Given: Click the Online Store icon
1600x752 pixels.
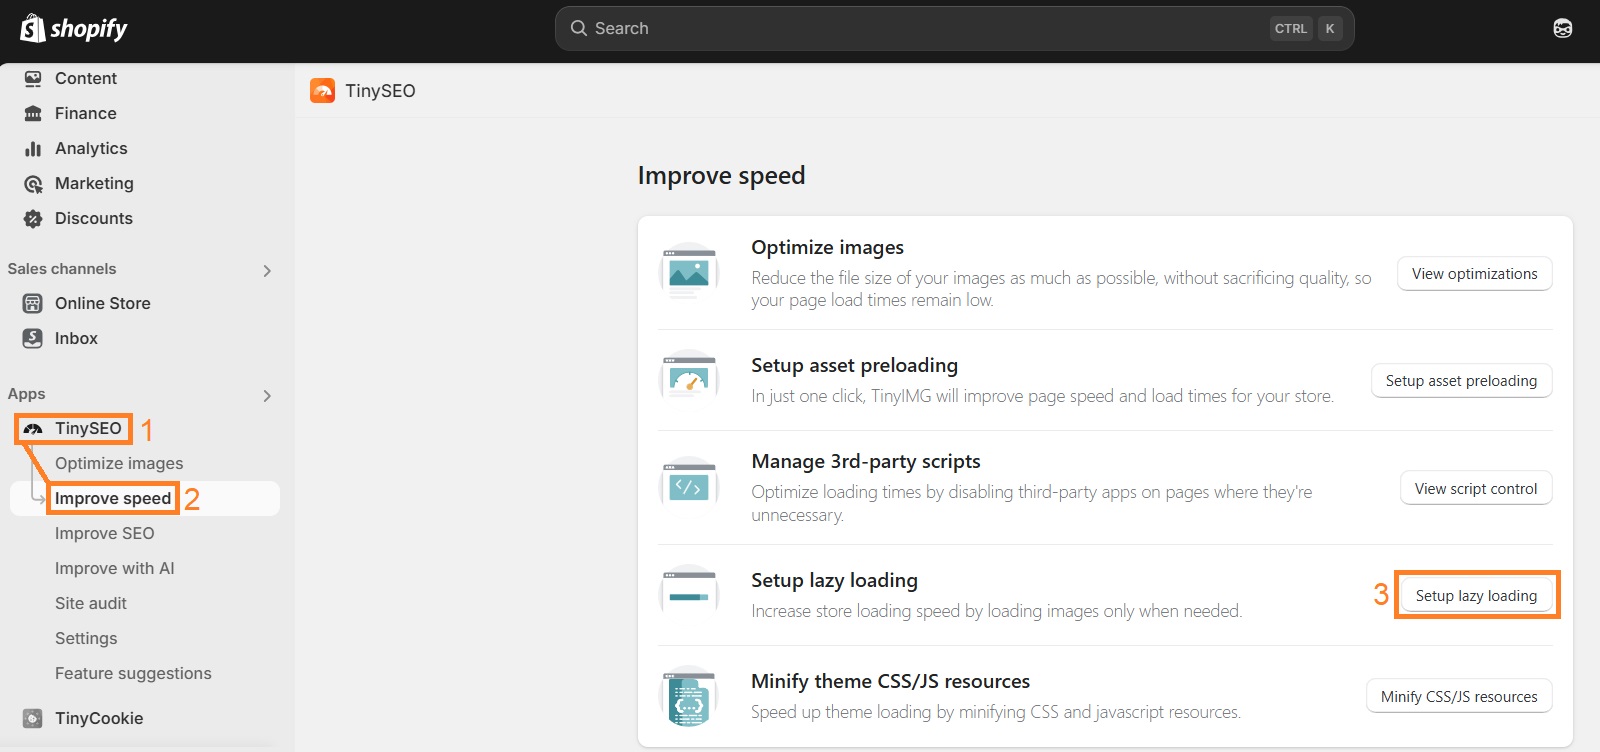Looking at the screenshot, I should (x=33, y=303).
